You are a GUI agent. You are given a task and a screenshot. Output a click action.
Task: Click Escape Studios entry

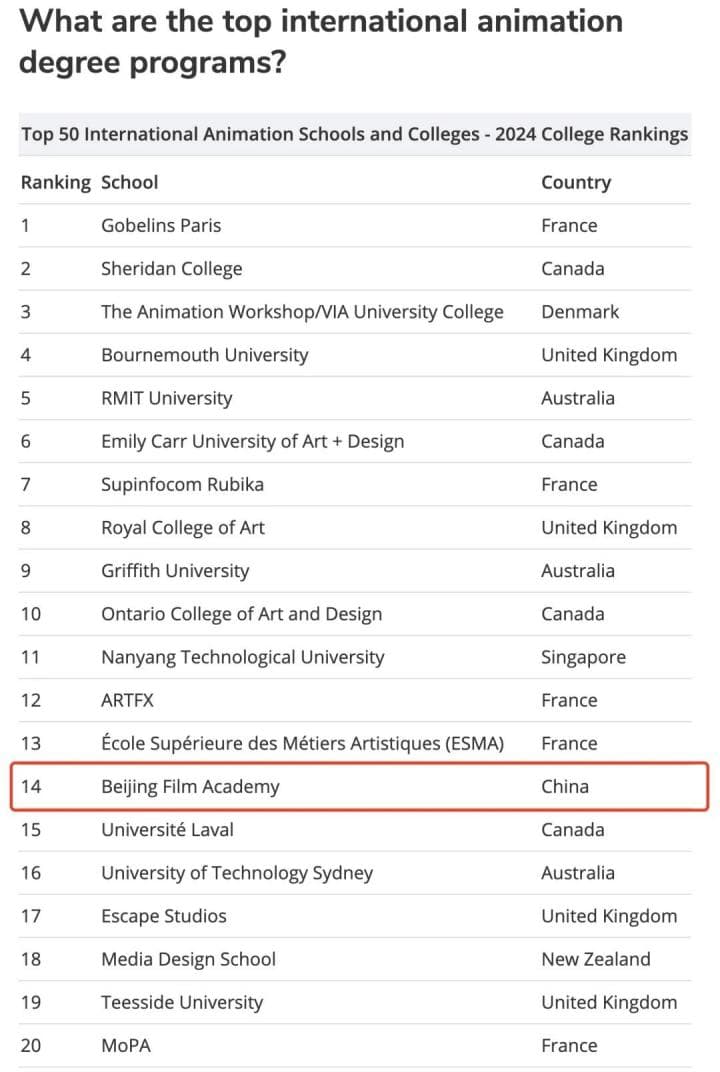click(164, 916)
